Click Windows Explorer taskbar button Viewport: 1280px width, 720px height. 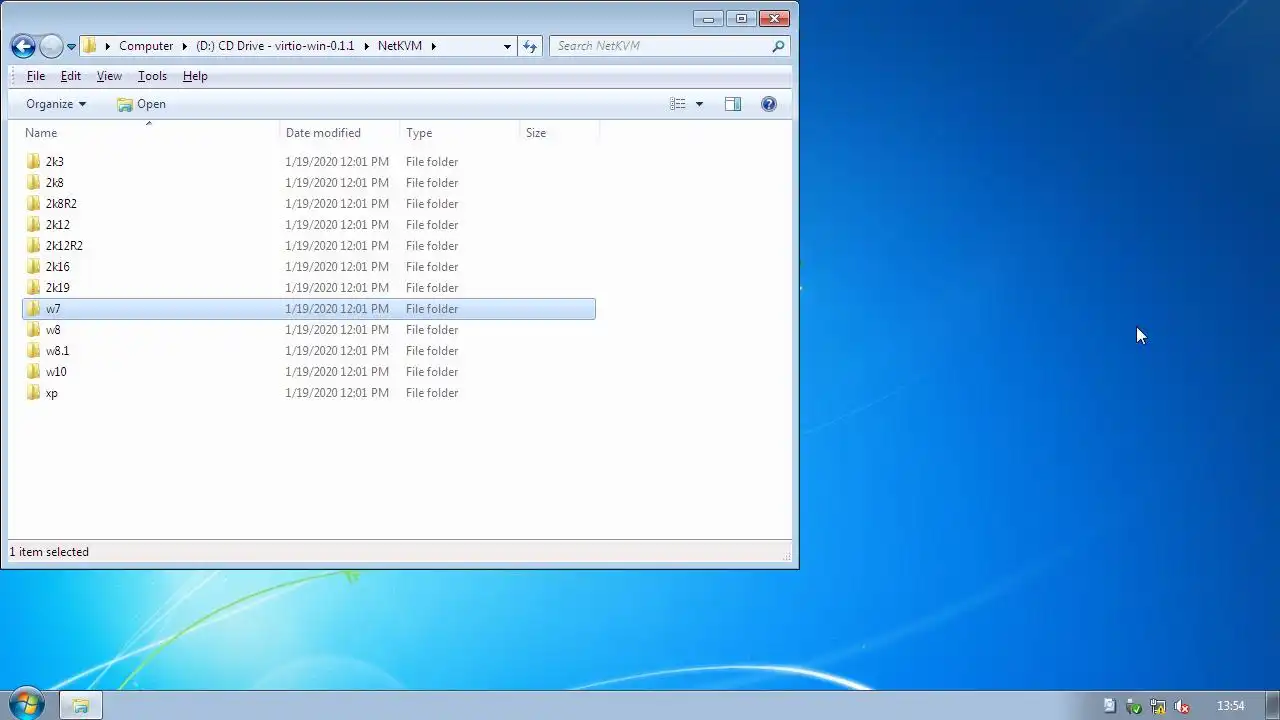click(81, 706)
